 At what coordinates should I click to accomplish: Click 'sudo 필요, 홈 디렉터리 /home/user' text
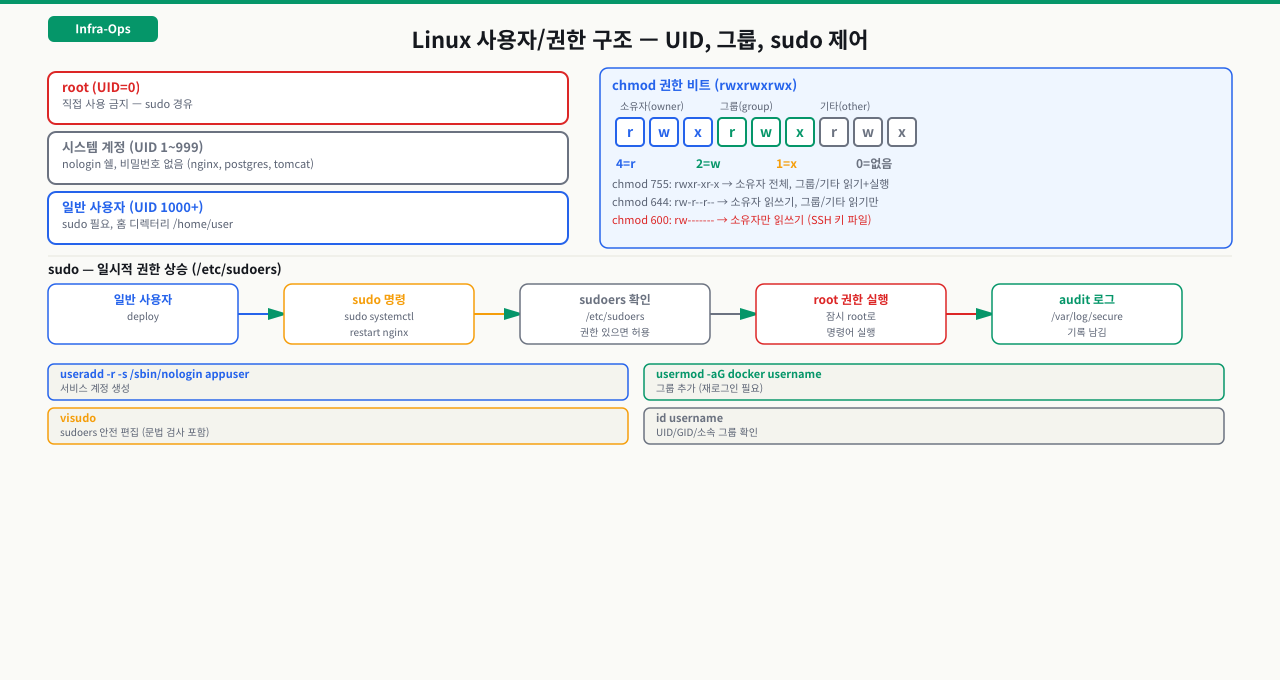(147, 224)
